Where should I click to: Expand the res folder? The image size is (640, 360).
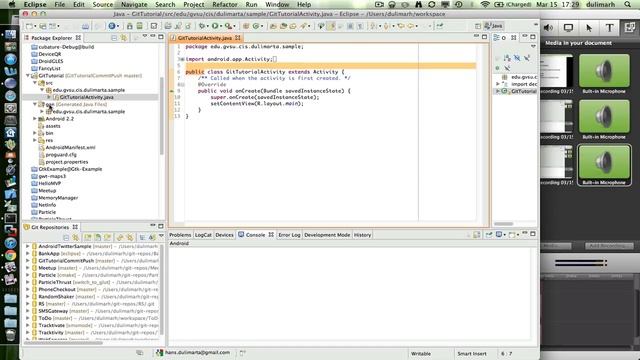click(x=35, y=140)
